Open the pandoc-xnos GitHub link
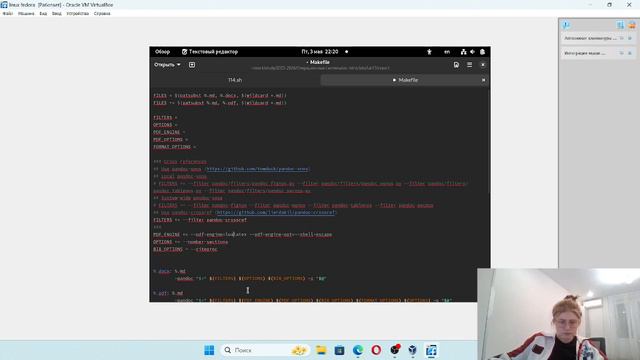Viewport: 640px width, 360px height. (257, 169)
